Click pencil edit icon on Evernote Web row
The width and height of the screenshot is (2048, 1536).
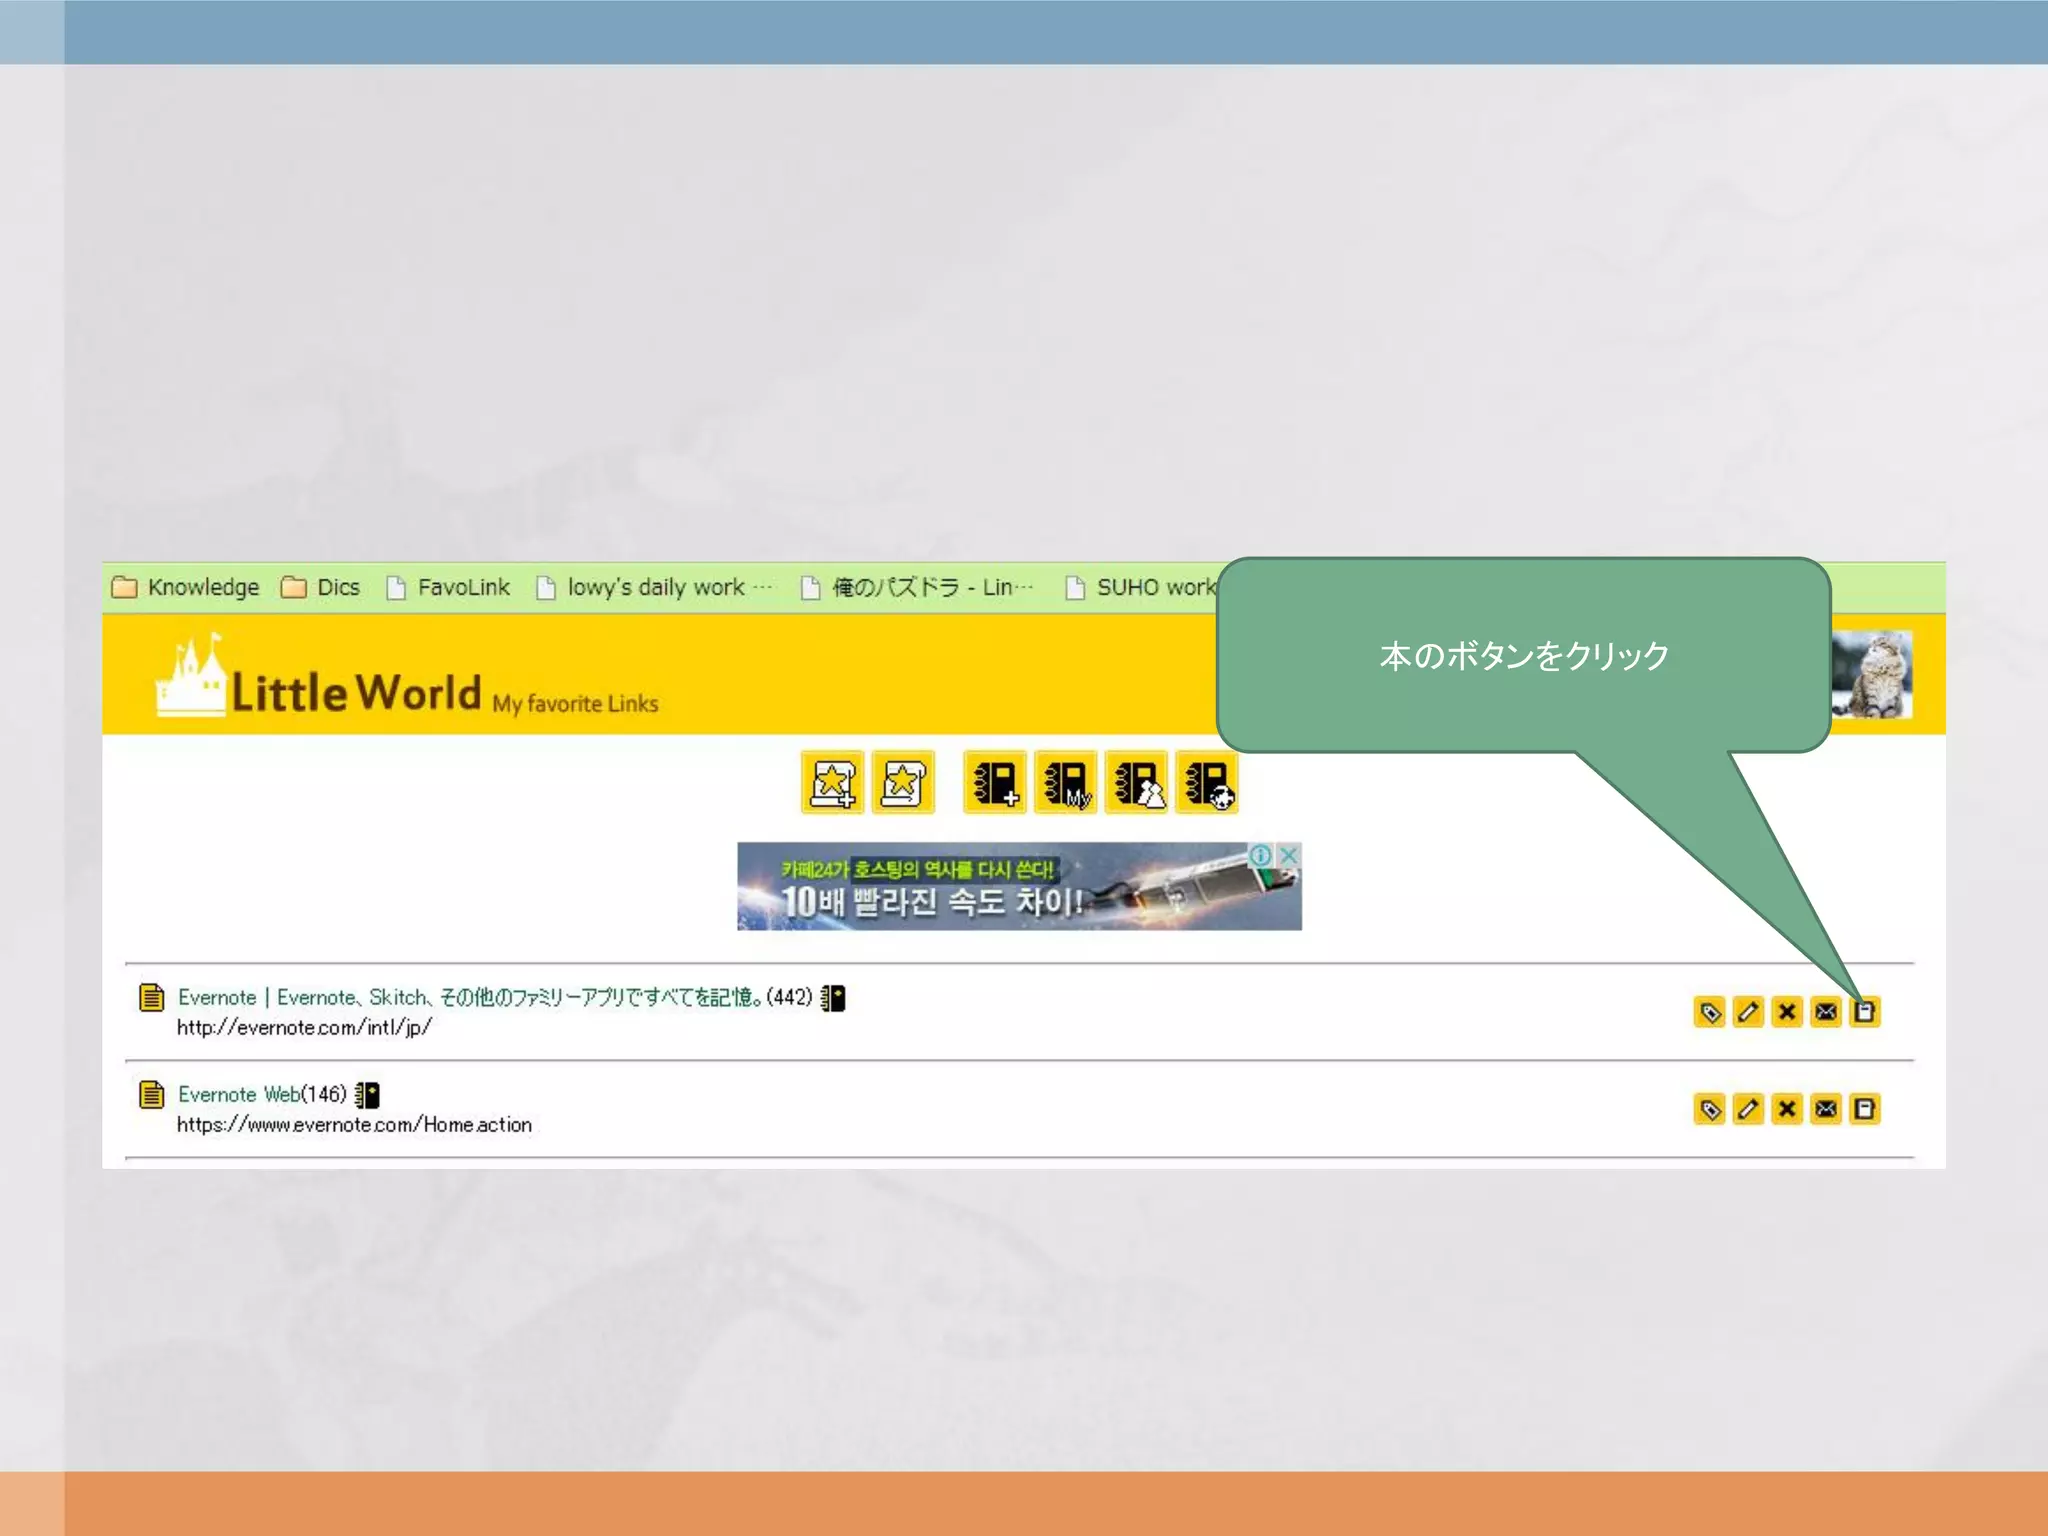[1748, 1109]
